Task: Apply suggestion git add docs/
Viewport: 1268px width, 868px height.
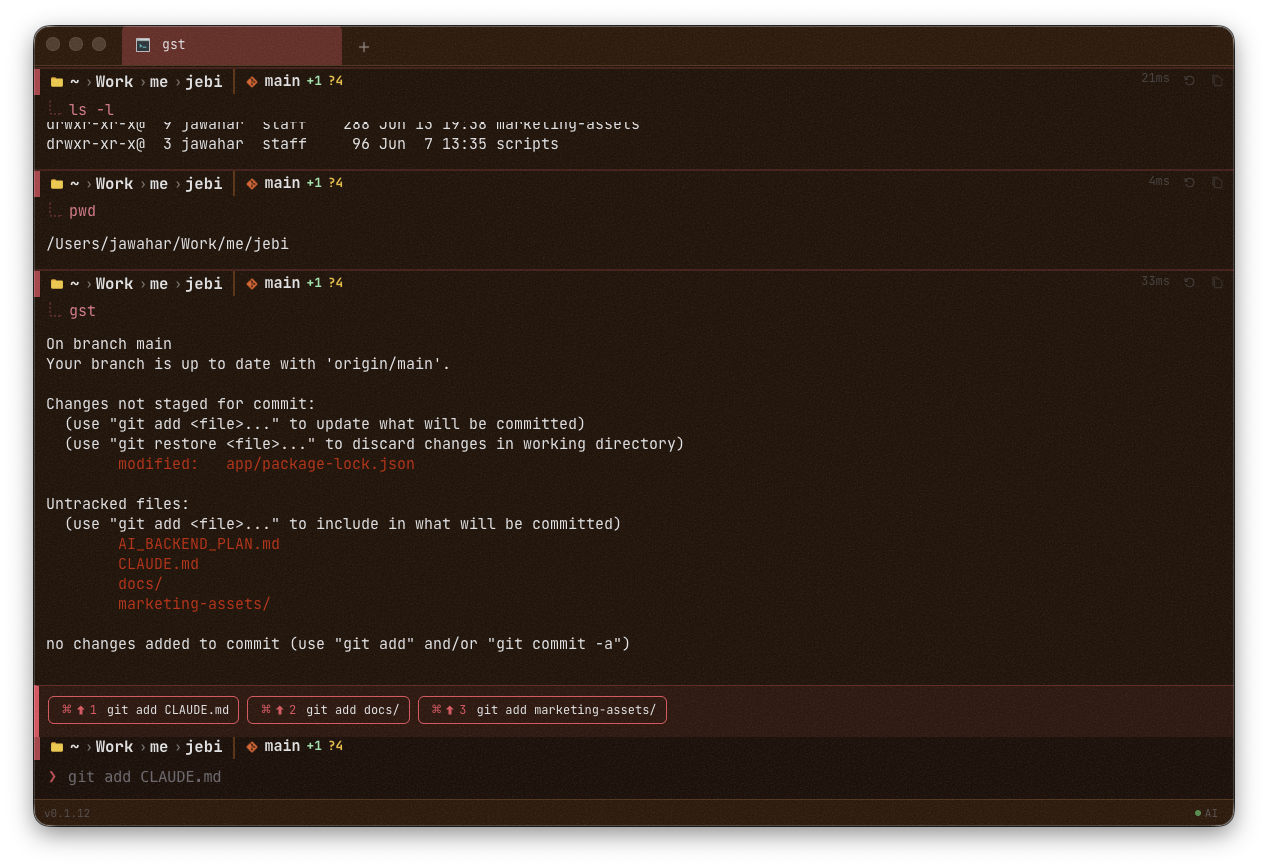Action: (328, 710)
